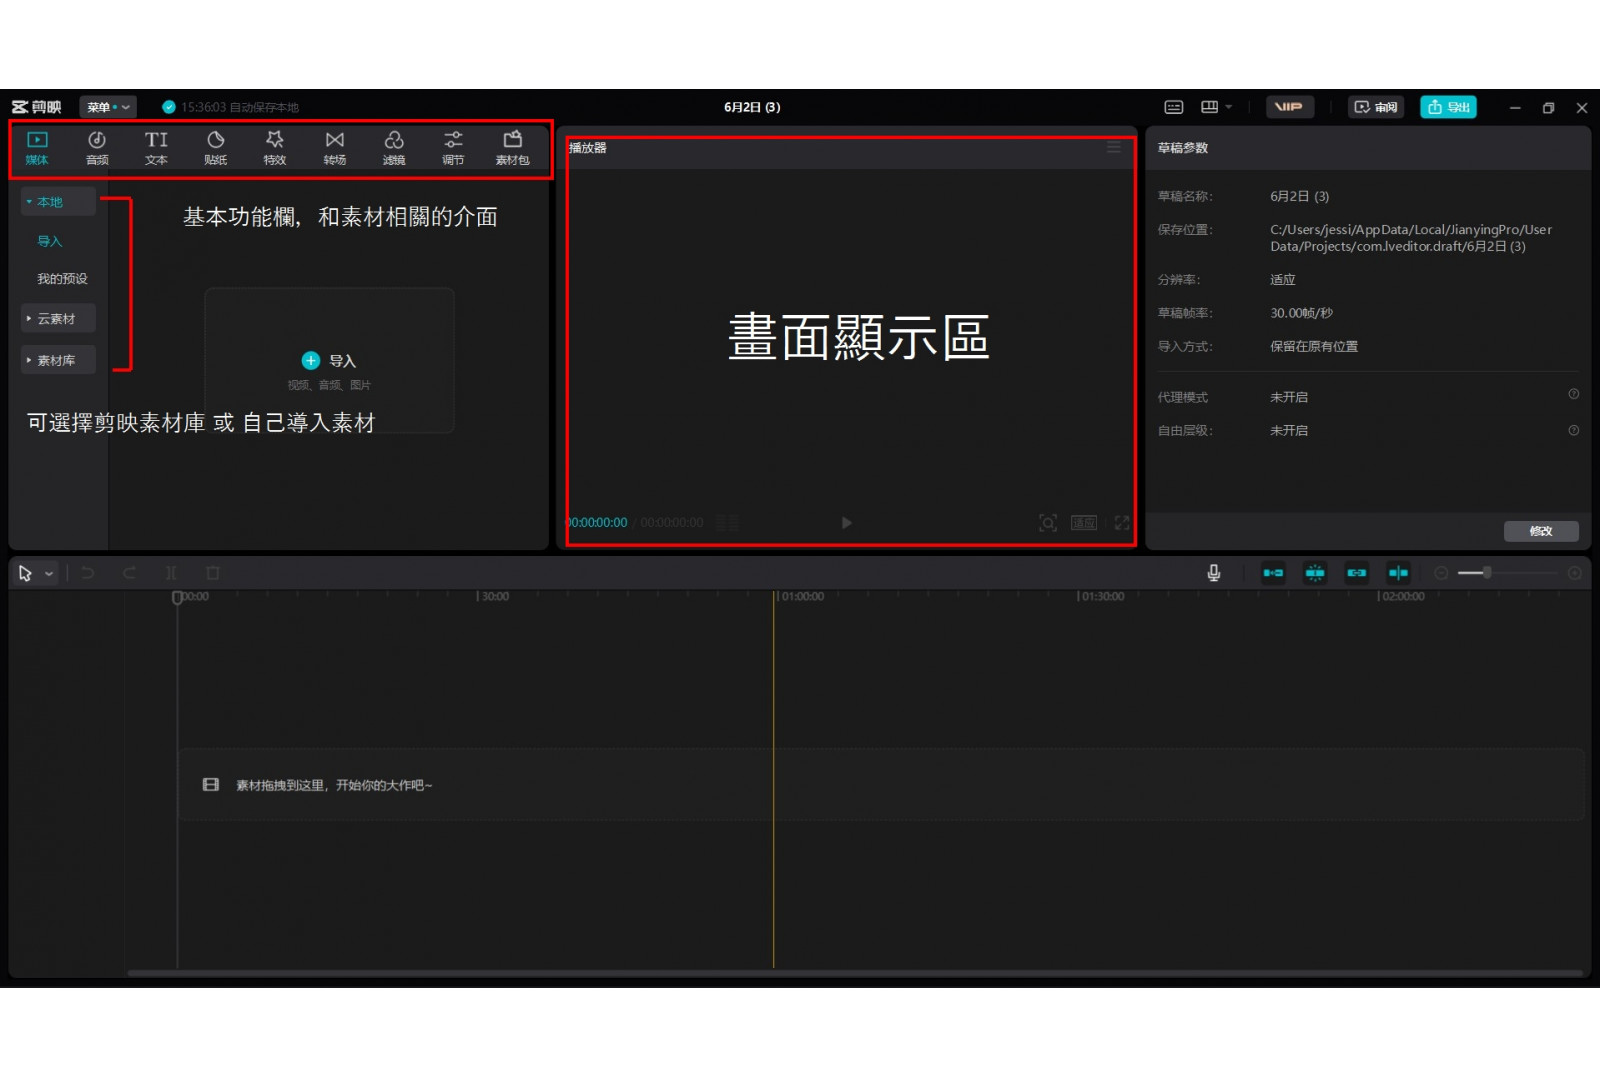Collapse the 本地 (Local) section
The height and width of the screenshot is (1078, 1600).
pos(59,202)
